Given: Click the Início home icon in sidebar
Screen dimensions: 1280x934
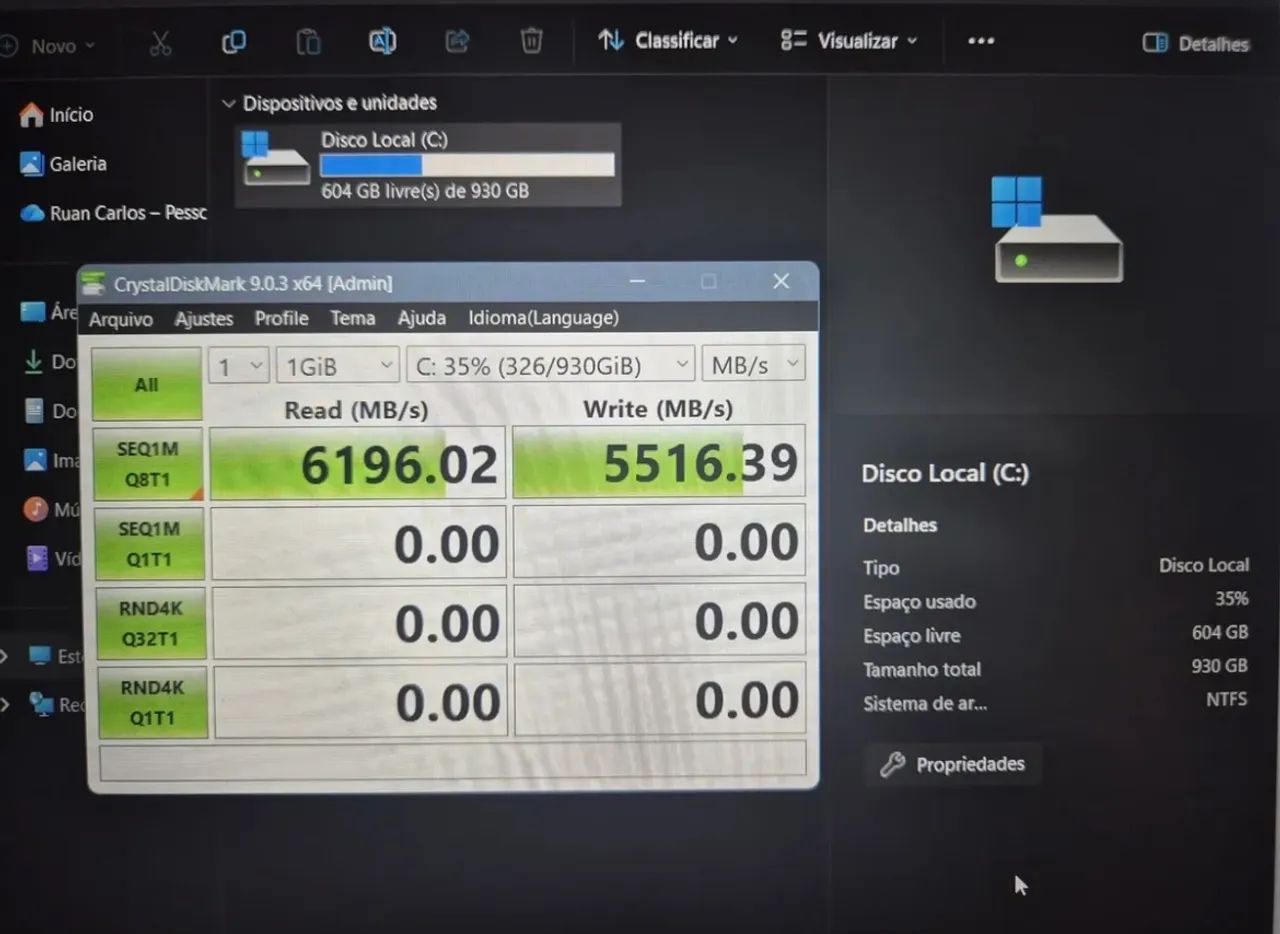Looking at the screenshot, I should (x=32, y=115).
